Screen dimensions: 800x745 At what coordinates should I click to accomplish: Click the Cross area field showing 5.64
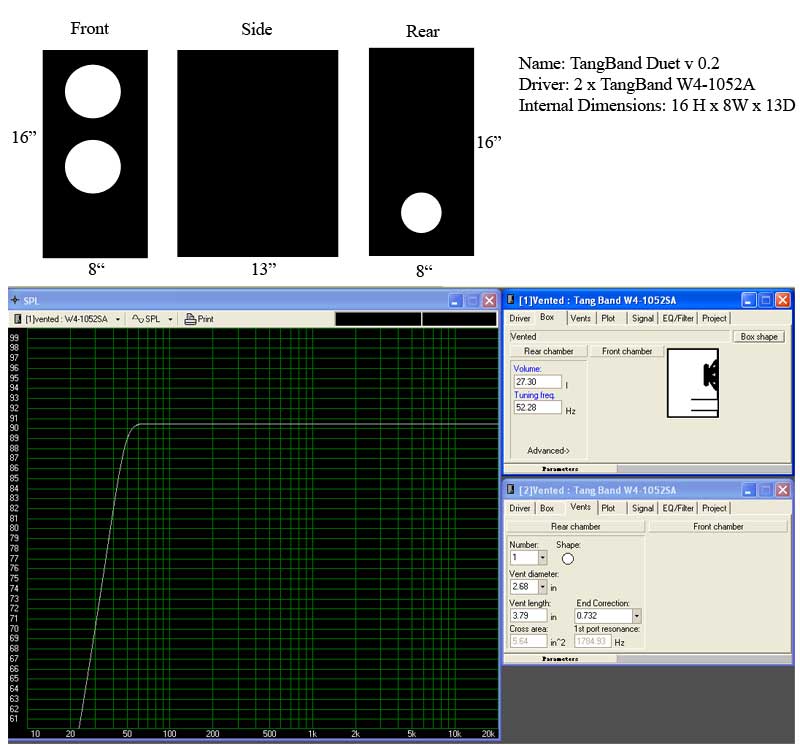(x=528, y=641)
